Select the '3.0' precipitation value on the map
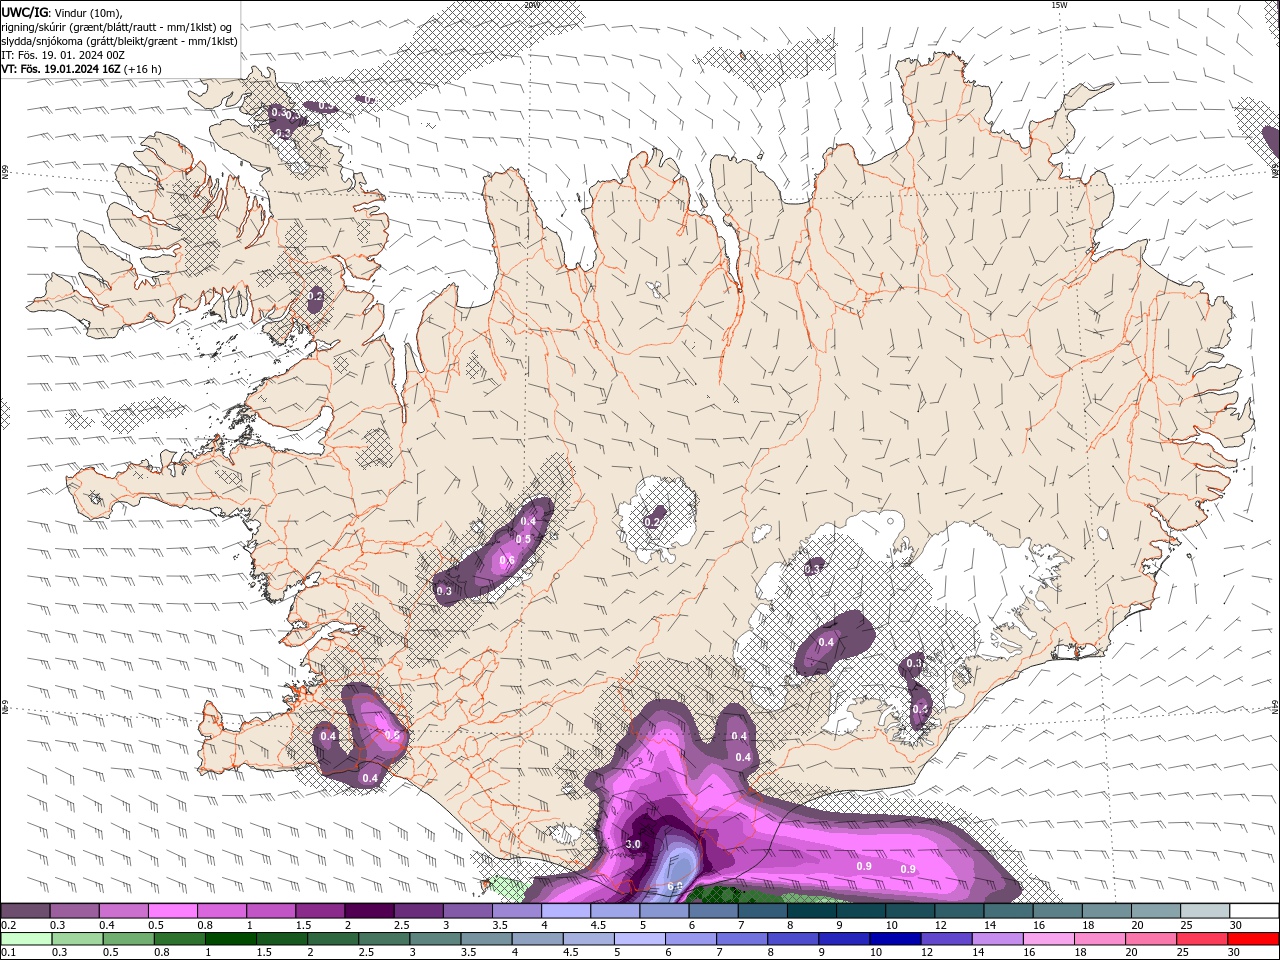Viewport: 1280px width, 960px height. click(x=633, y=845)
